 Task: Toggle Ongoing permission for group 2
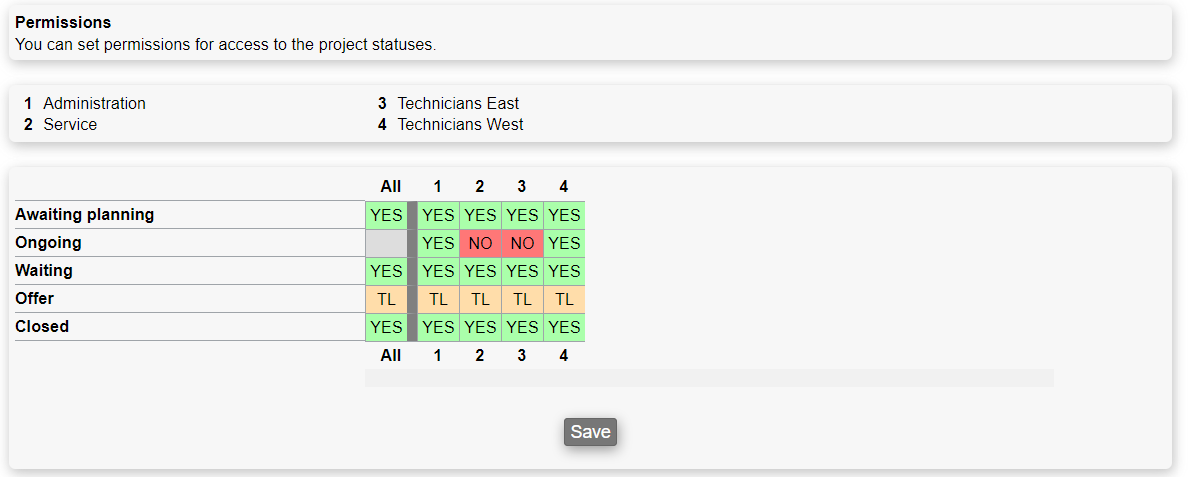point(480,243)
